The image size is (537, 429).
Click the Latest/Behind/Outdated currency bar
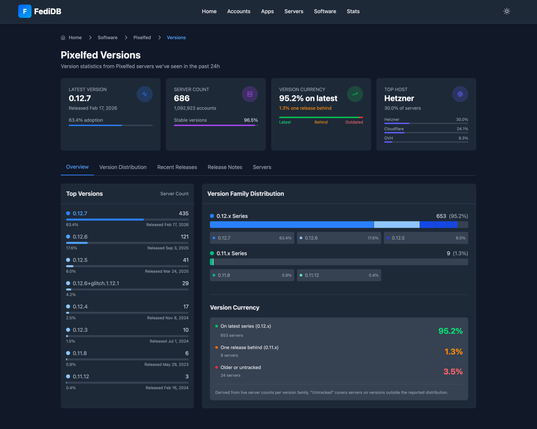tap(321, 117)
